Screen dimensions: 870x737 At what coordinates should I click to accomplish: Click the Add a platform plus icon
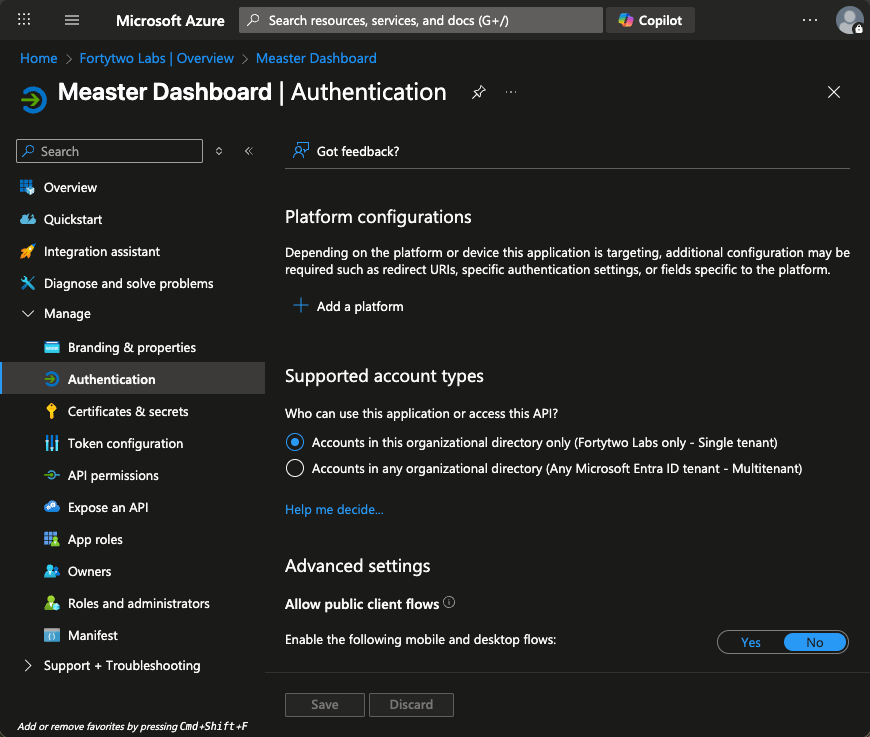pos(300,306)
